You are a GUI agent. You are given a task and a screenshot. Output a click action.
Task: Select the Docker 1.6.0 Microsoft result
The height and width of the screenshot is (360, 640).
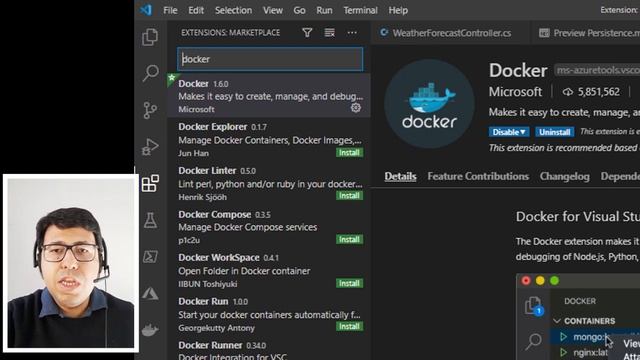click(x=269, y=96)
